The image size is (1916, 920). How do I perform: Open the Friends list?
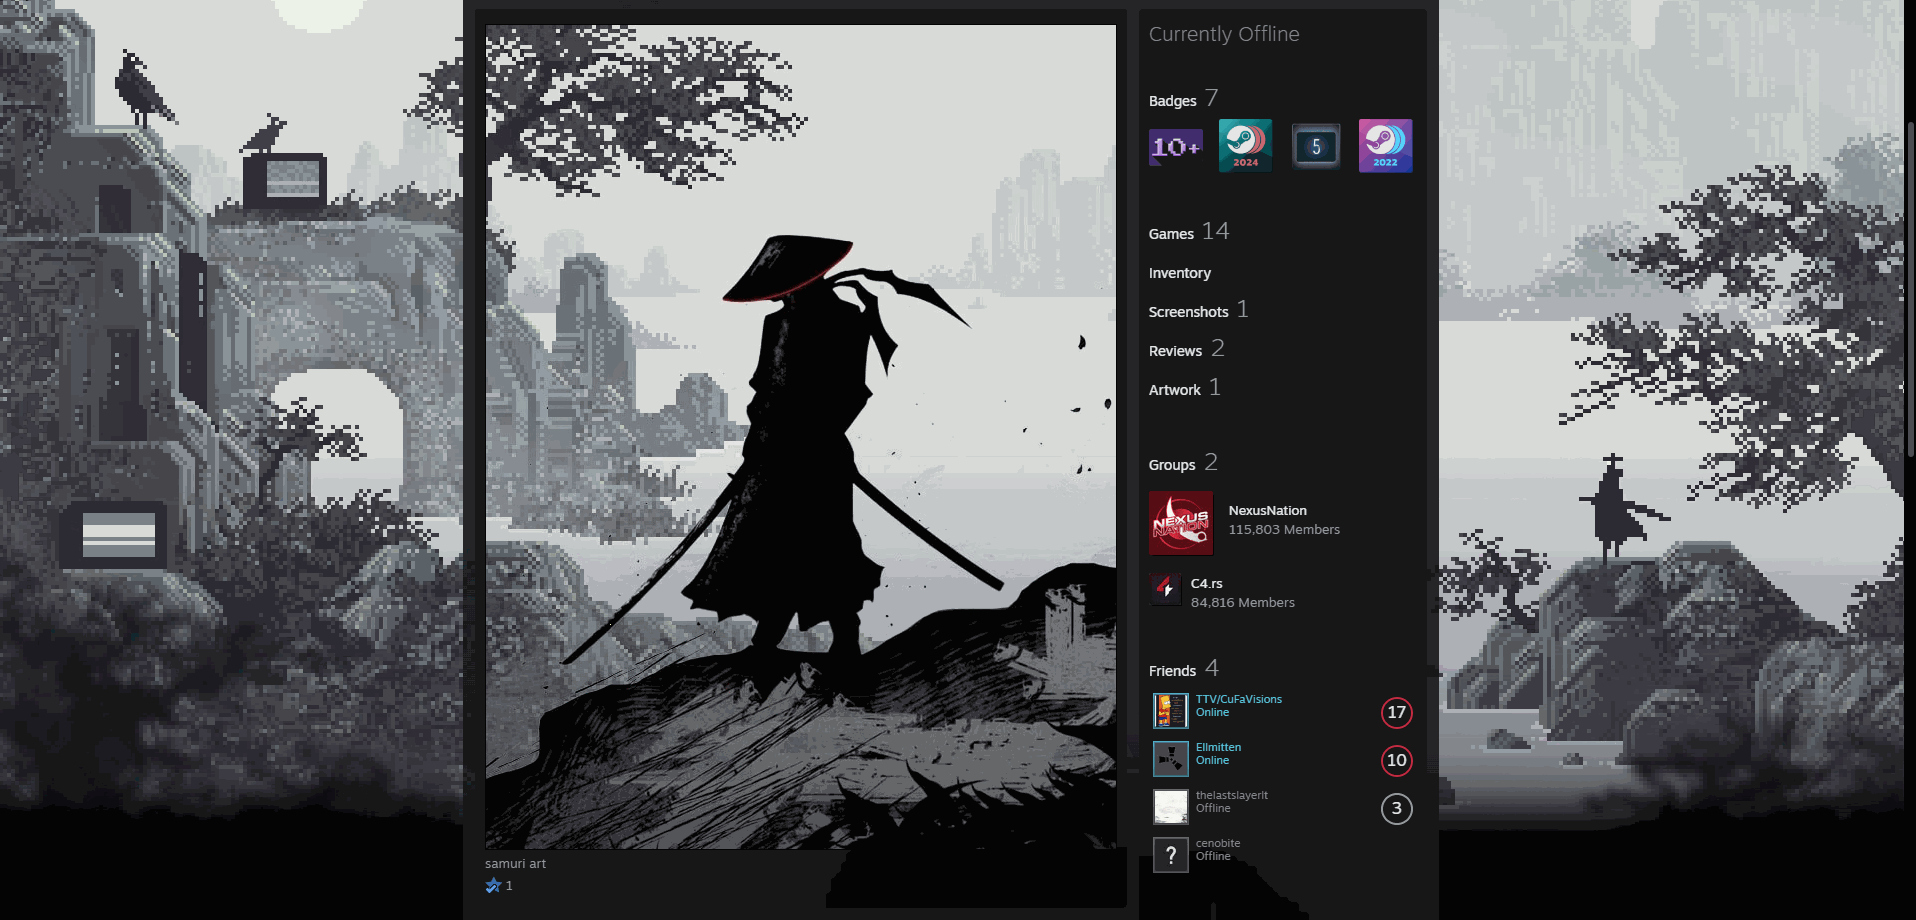click(1172, 671)
